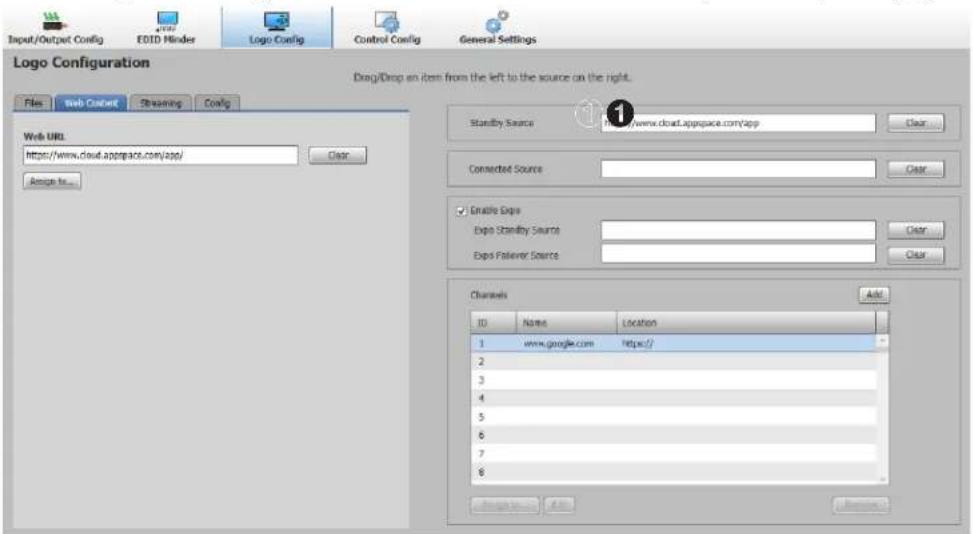Viewport: 973px width, 534px height.
Task: Sort channels by Name column header
Action: point(567,323)
